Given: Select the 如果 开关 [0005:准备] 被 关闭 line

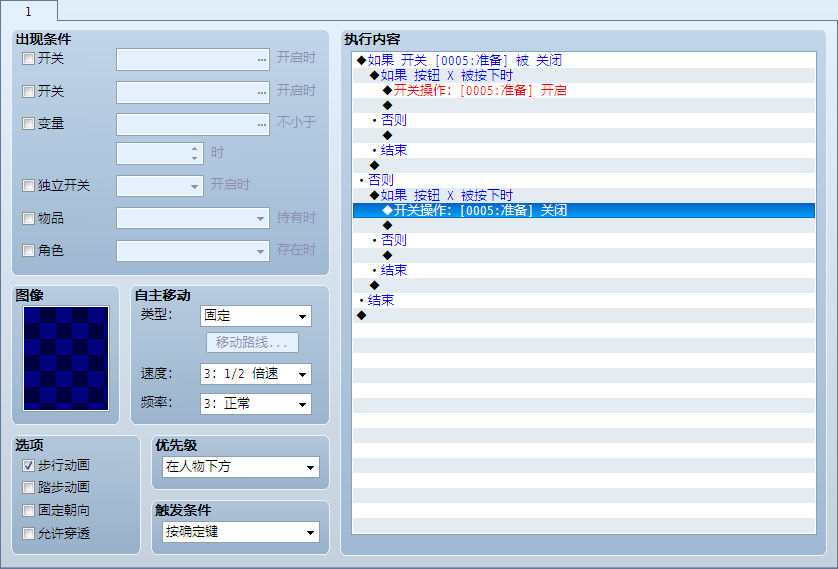Looking at the screenshot, I should pos(584,60).
